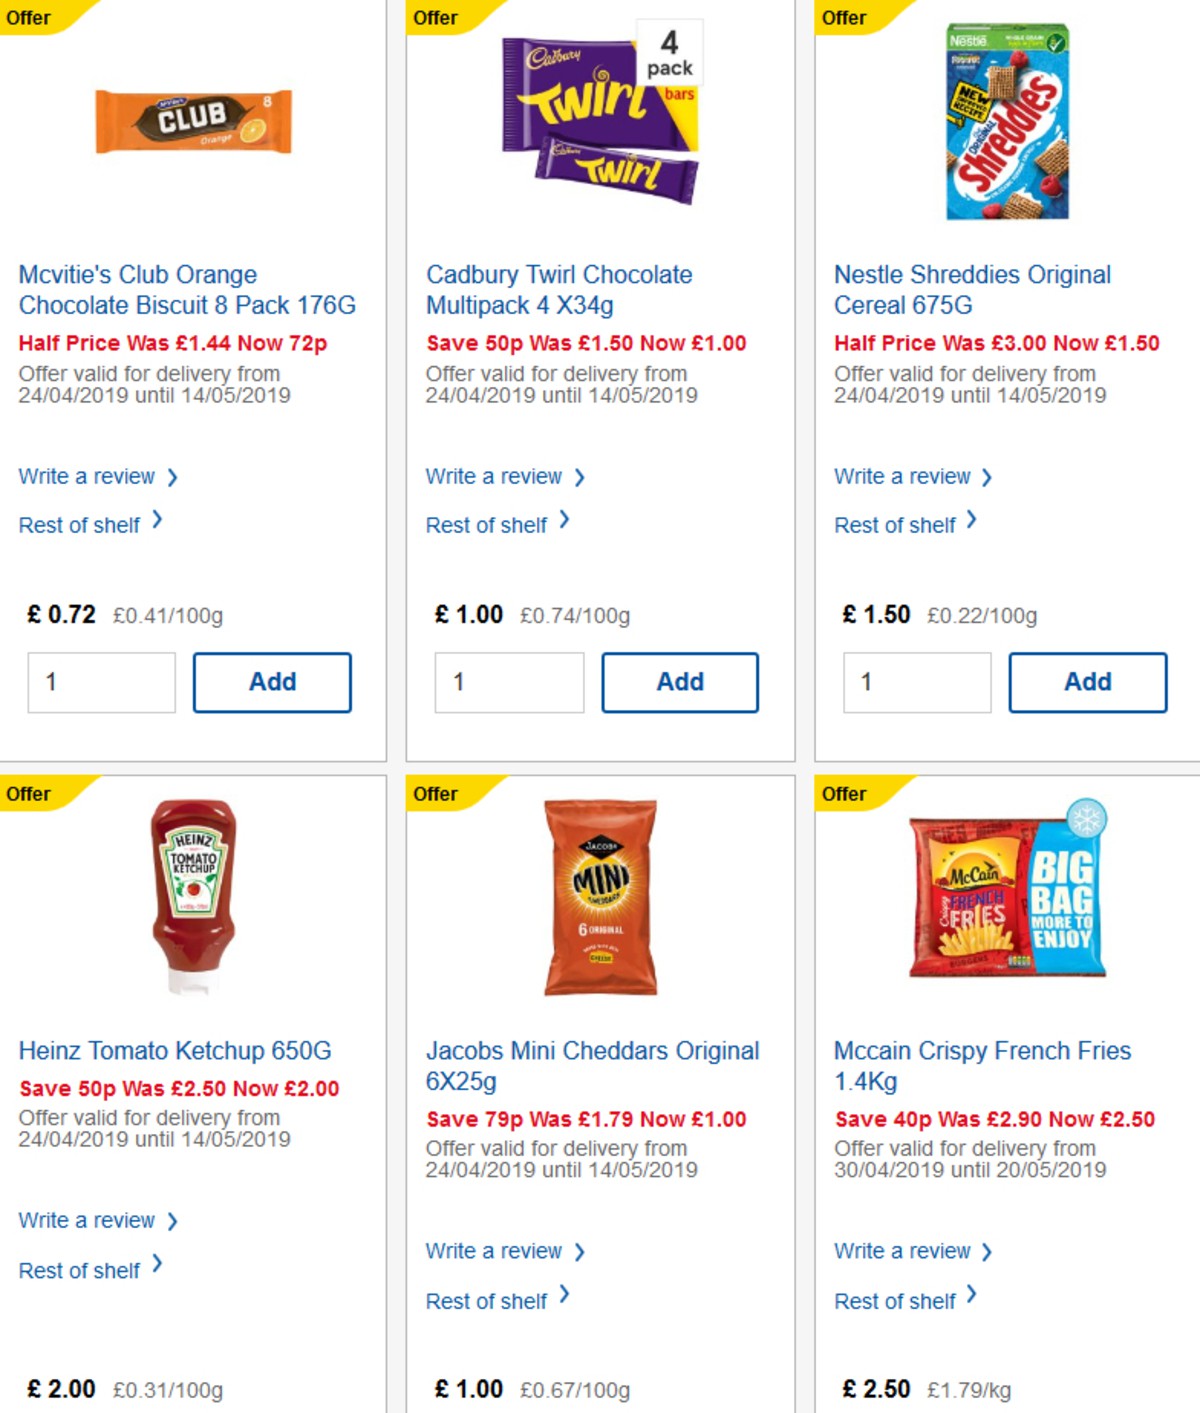Open the Nestle Shreddies Original Cereal link
The image size is (1200, 1413).
pyautogui.click(x=971, y=289)
